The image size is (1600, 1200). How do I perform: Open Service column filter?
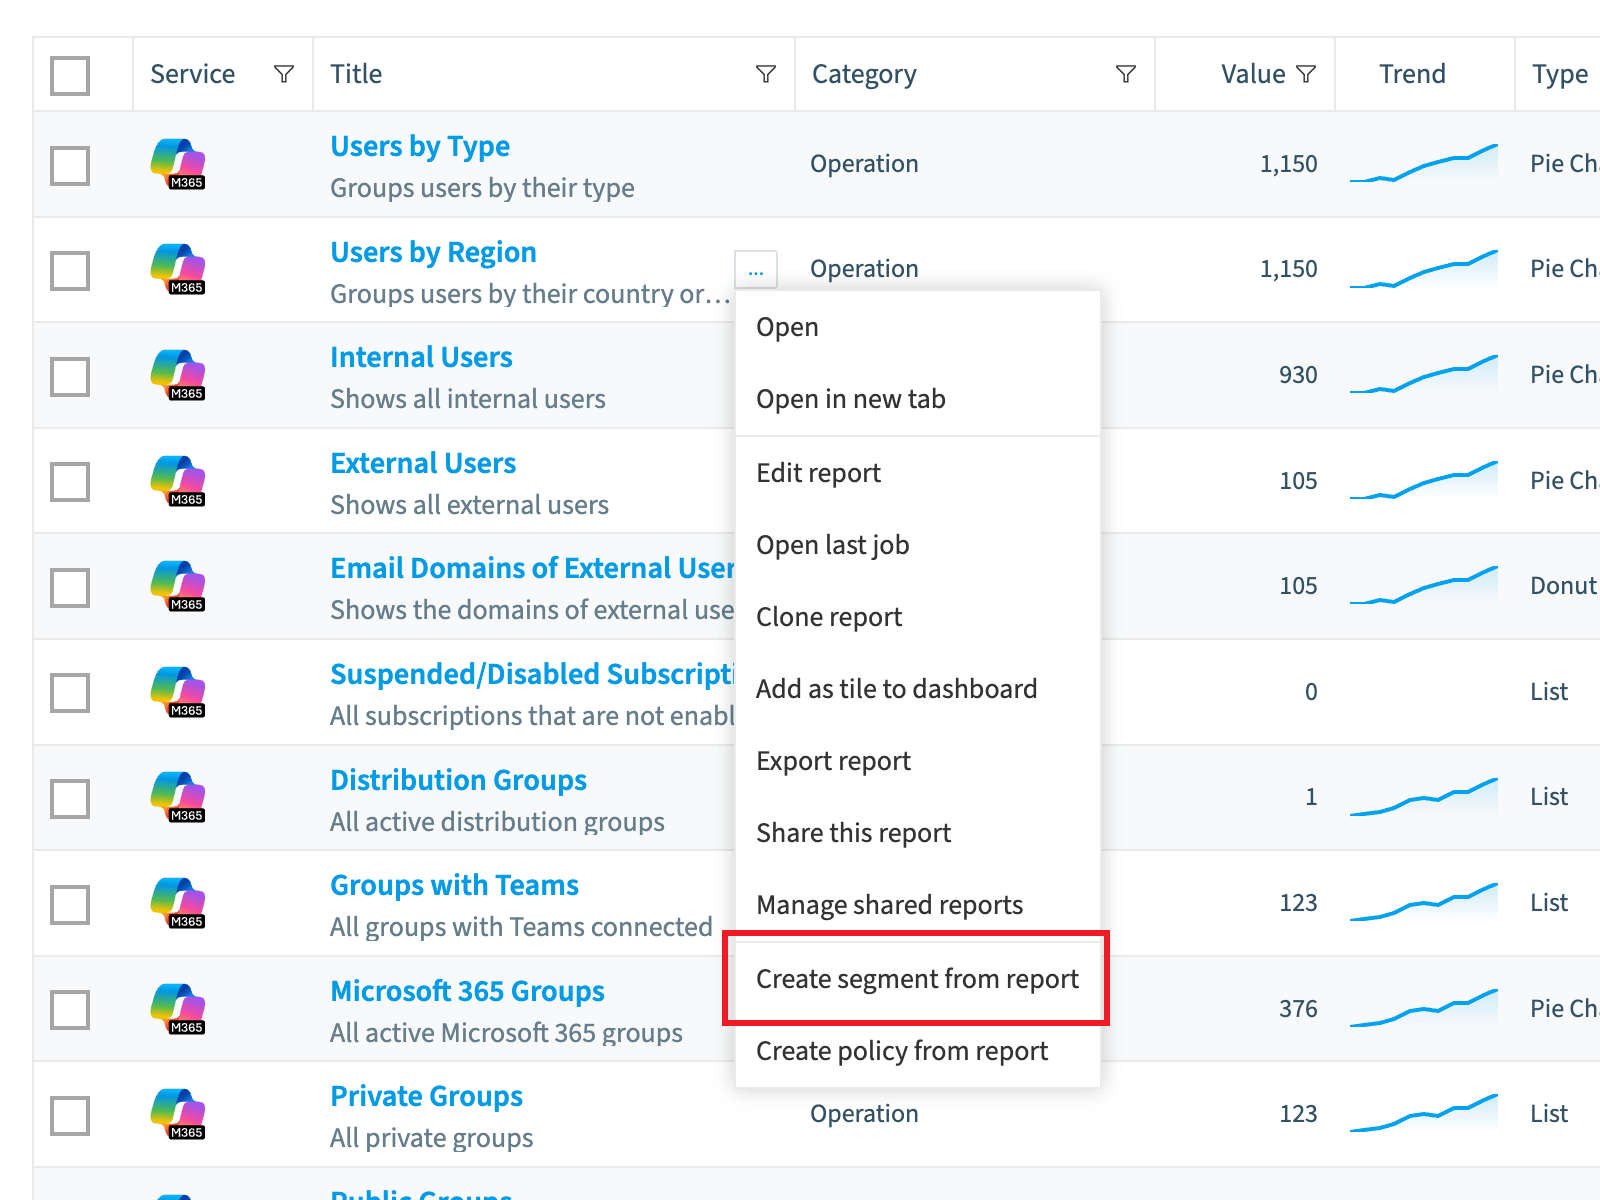[284, 74]
